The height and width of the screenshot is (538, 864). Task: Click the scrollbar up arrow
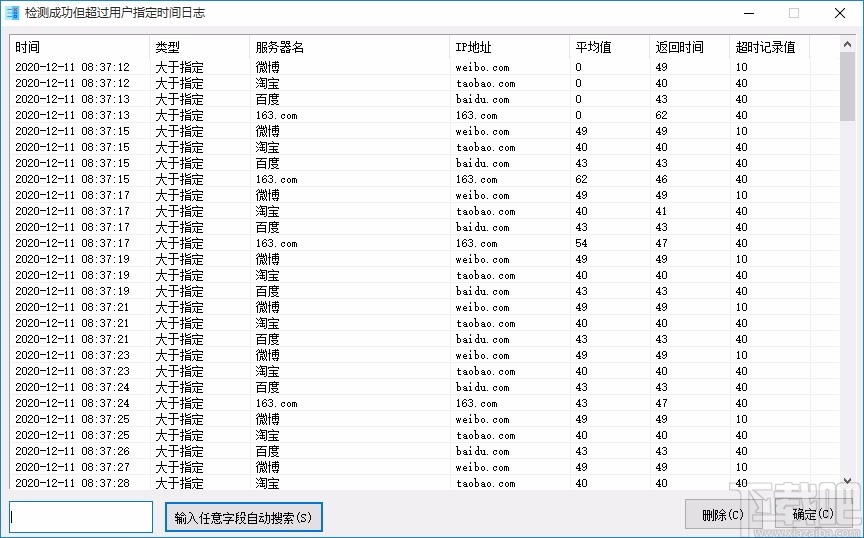tap(847, 44)
